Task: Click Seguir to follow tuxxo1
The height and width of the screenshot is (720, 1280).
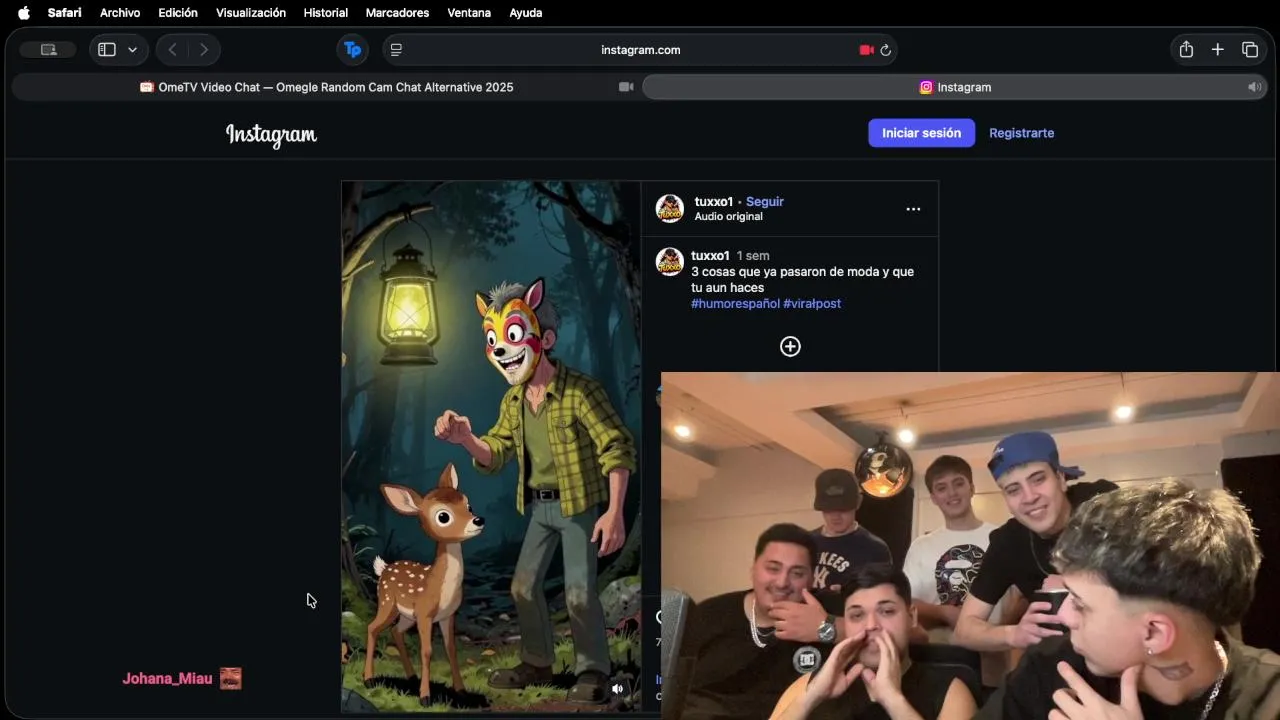Action: [765, 201]
